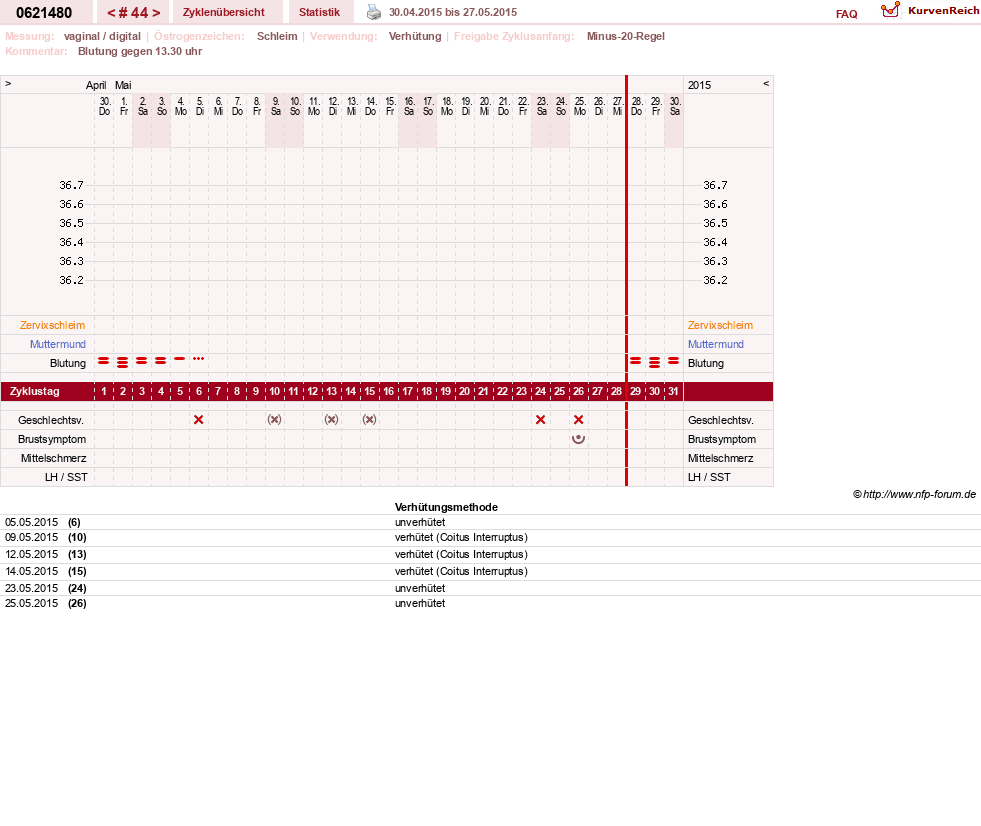The image size is (981, 826).
Task: Click the left LH / SST row label
Action: click(x=66, y=477)
